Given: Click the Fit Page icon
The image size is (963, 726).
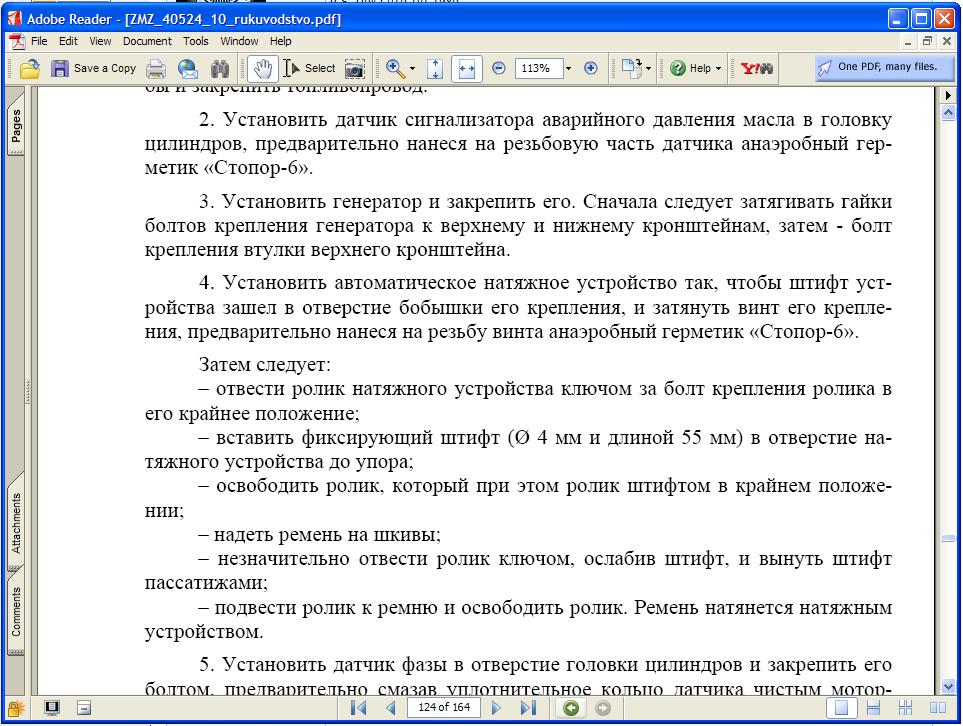Looking at the screenshot, I should coord(435,68).
